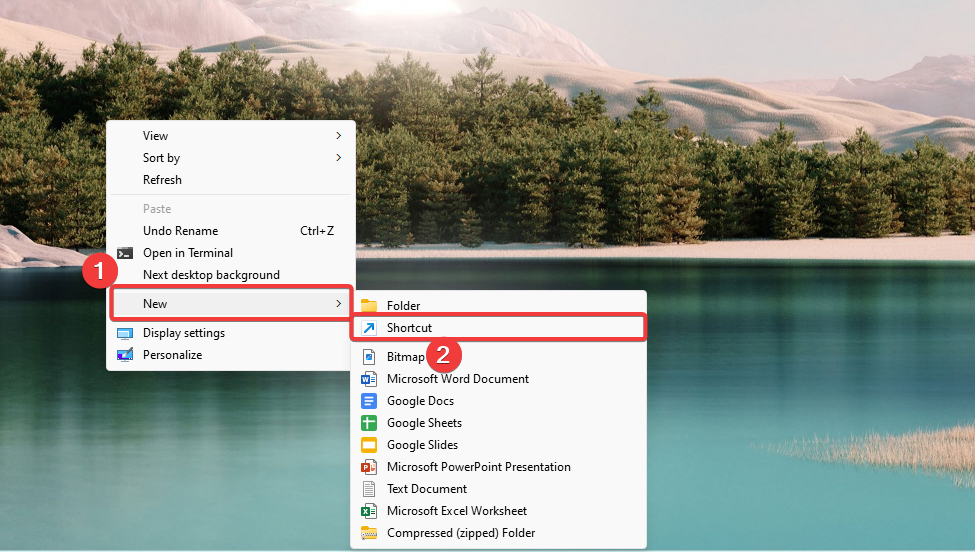Click the Excel worksheet icon

pos(369,511)
